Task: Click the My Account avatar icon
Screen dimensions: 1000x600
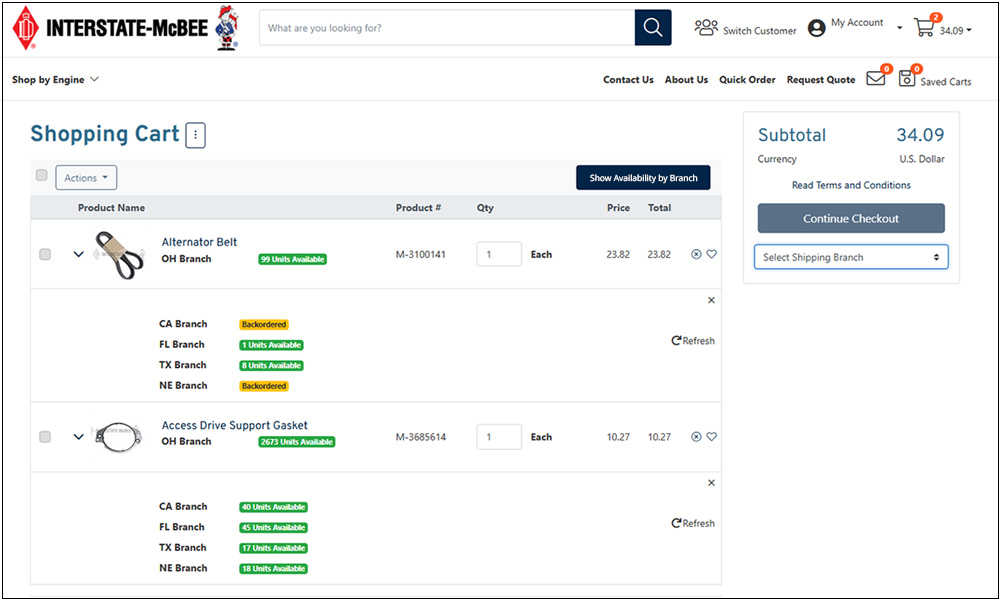Action: tap(816, 28)
